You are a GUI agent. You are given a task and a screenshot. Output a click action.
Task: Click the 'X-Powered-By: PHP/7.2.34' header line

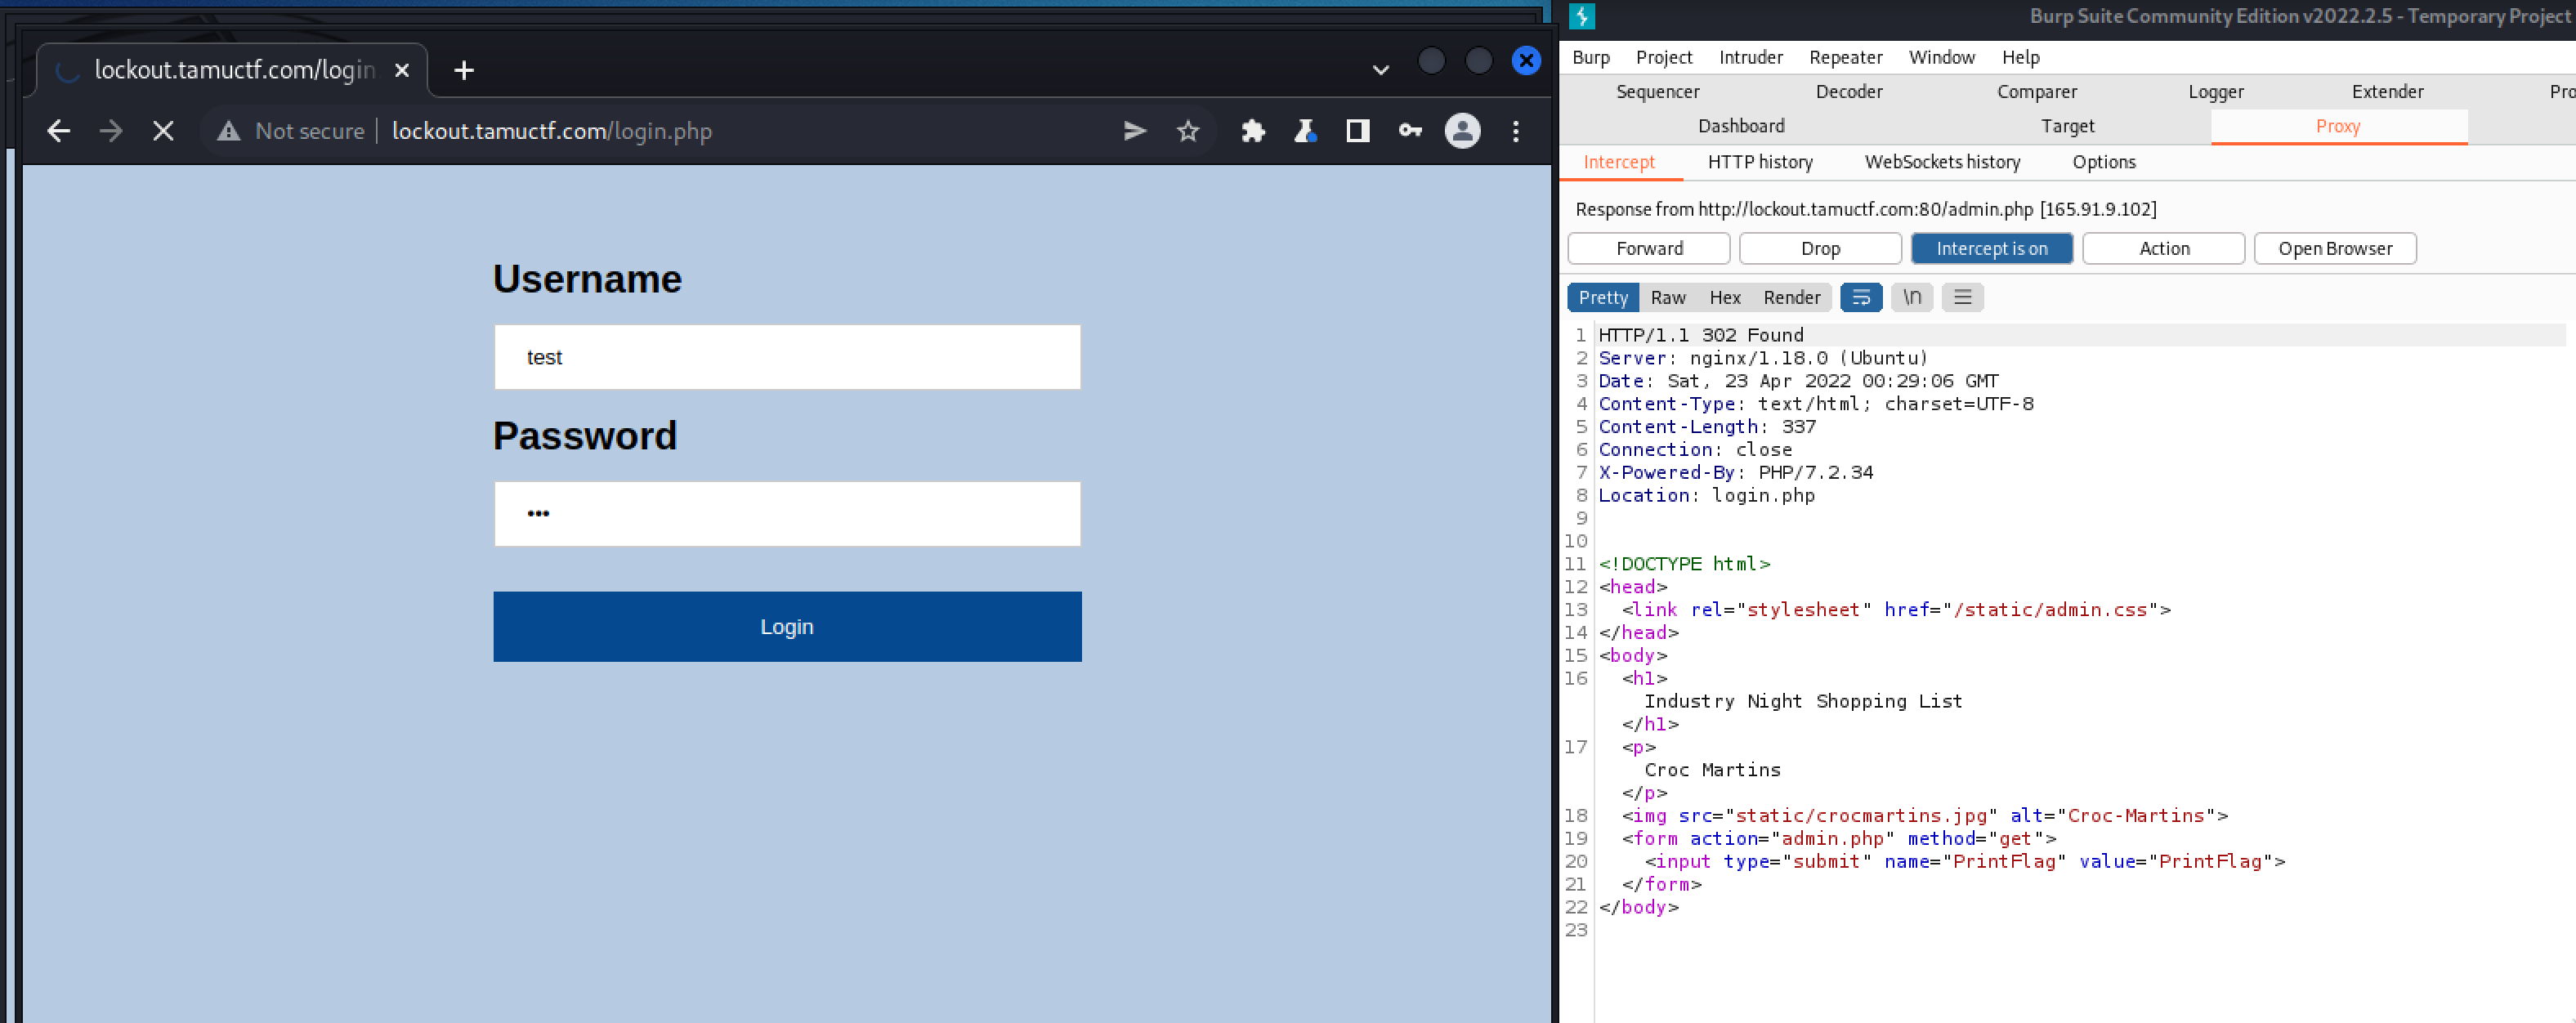point(1735,472)
